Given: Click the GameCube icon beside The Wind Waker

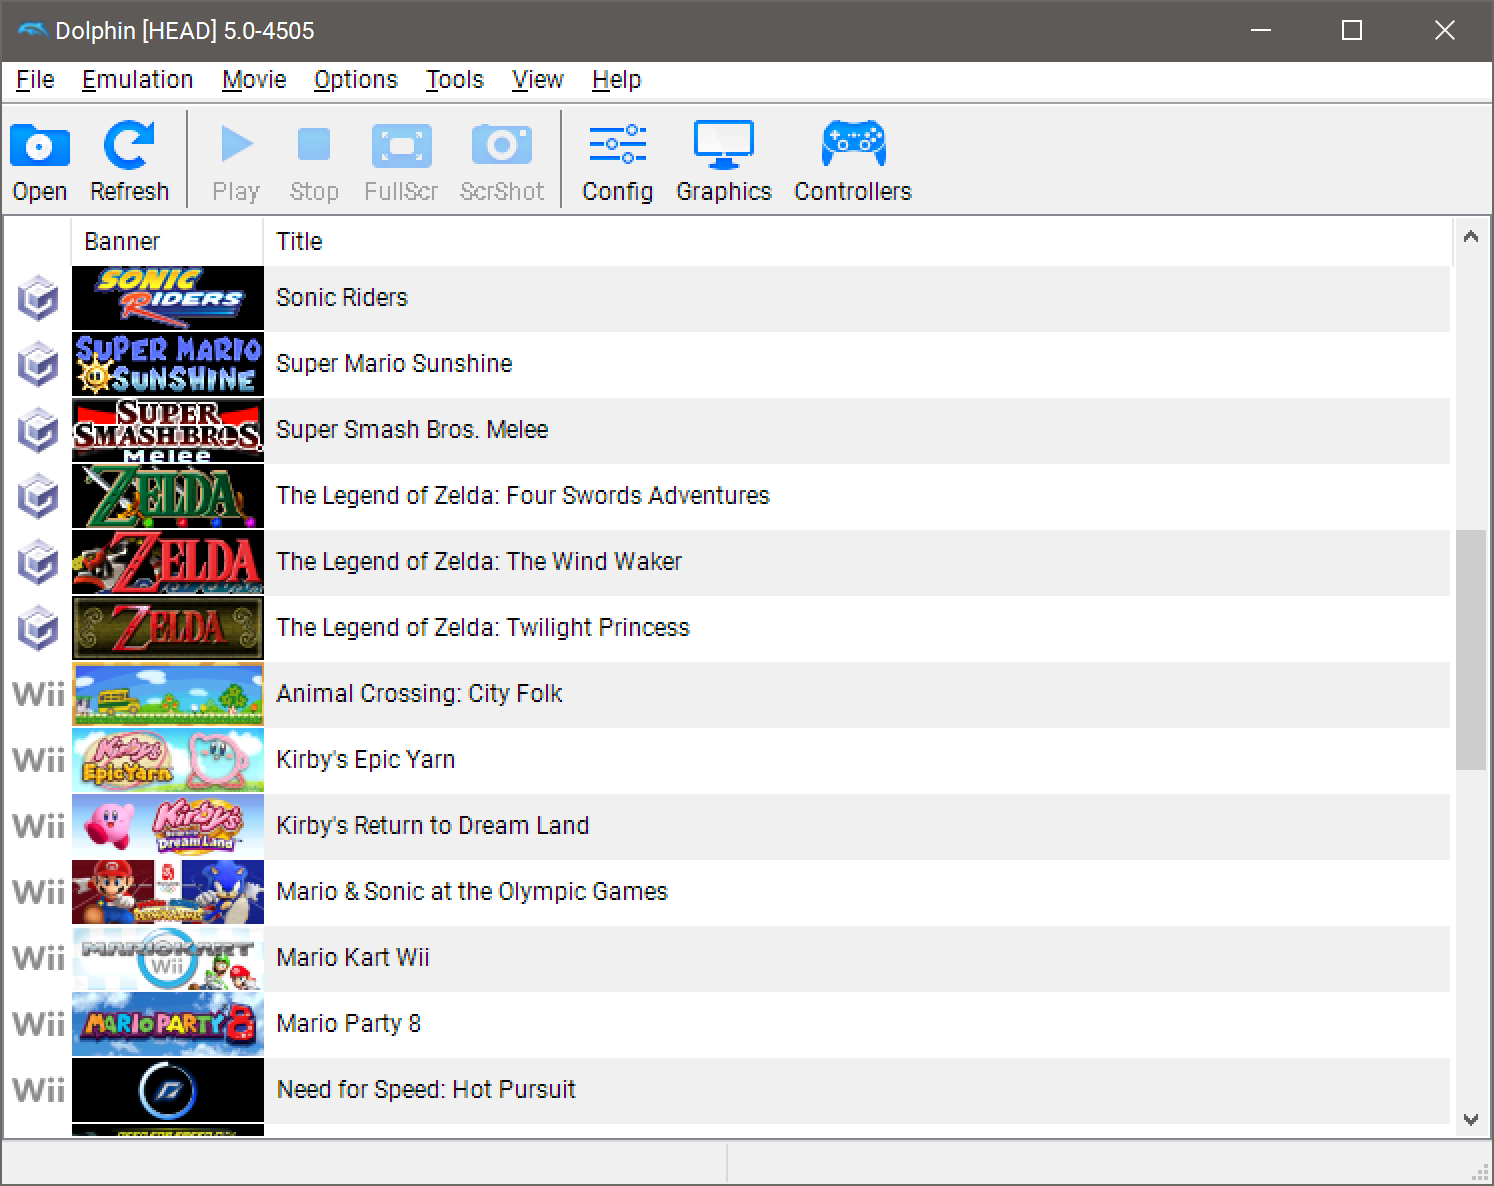Looking at the screenshot, I should pos(38,562).
